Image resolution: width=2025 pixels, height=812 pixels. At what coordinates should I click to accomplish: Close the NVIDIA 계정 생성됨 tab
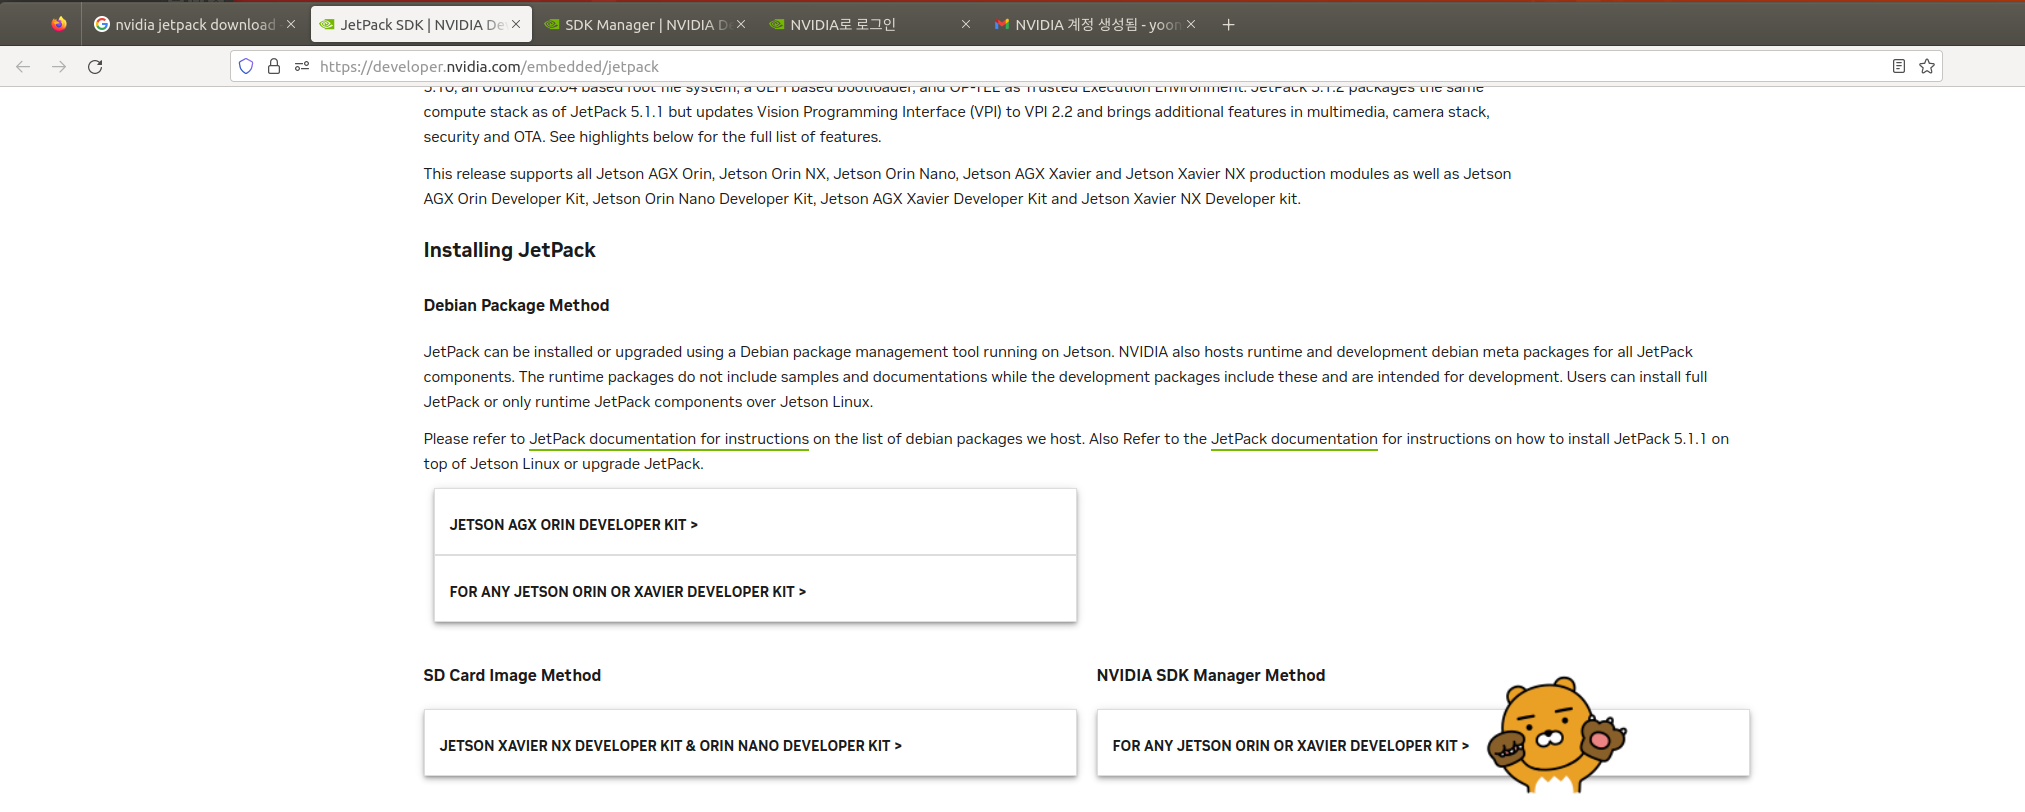(x=1191, y=24)
